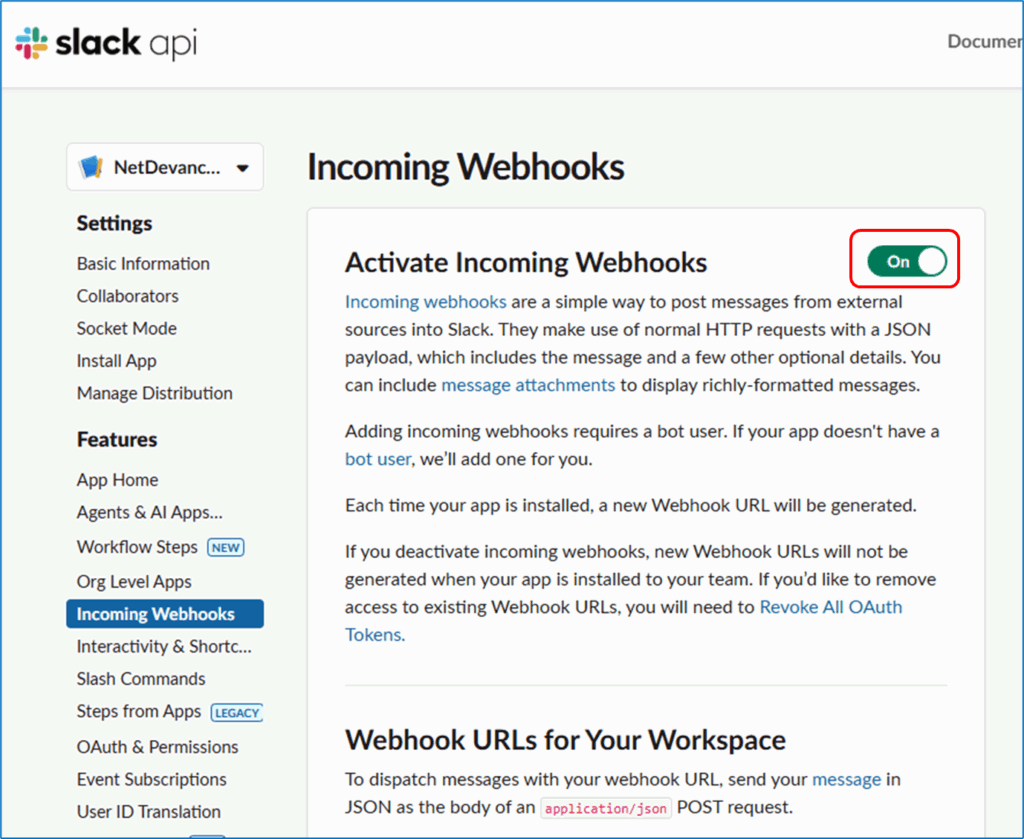1024x839 pixels.
Task: Select Slash Commands in sidebar
Action: (141, 679)
